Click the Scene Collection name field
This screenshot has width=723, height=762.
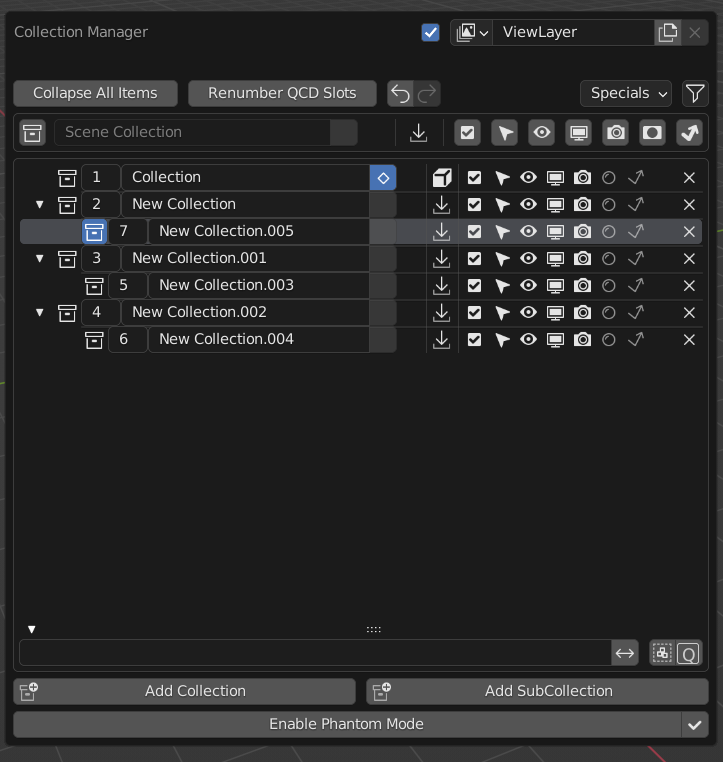192,133
